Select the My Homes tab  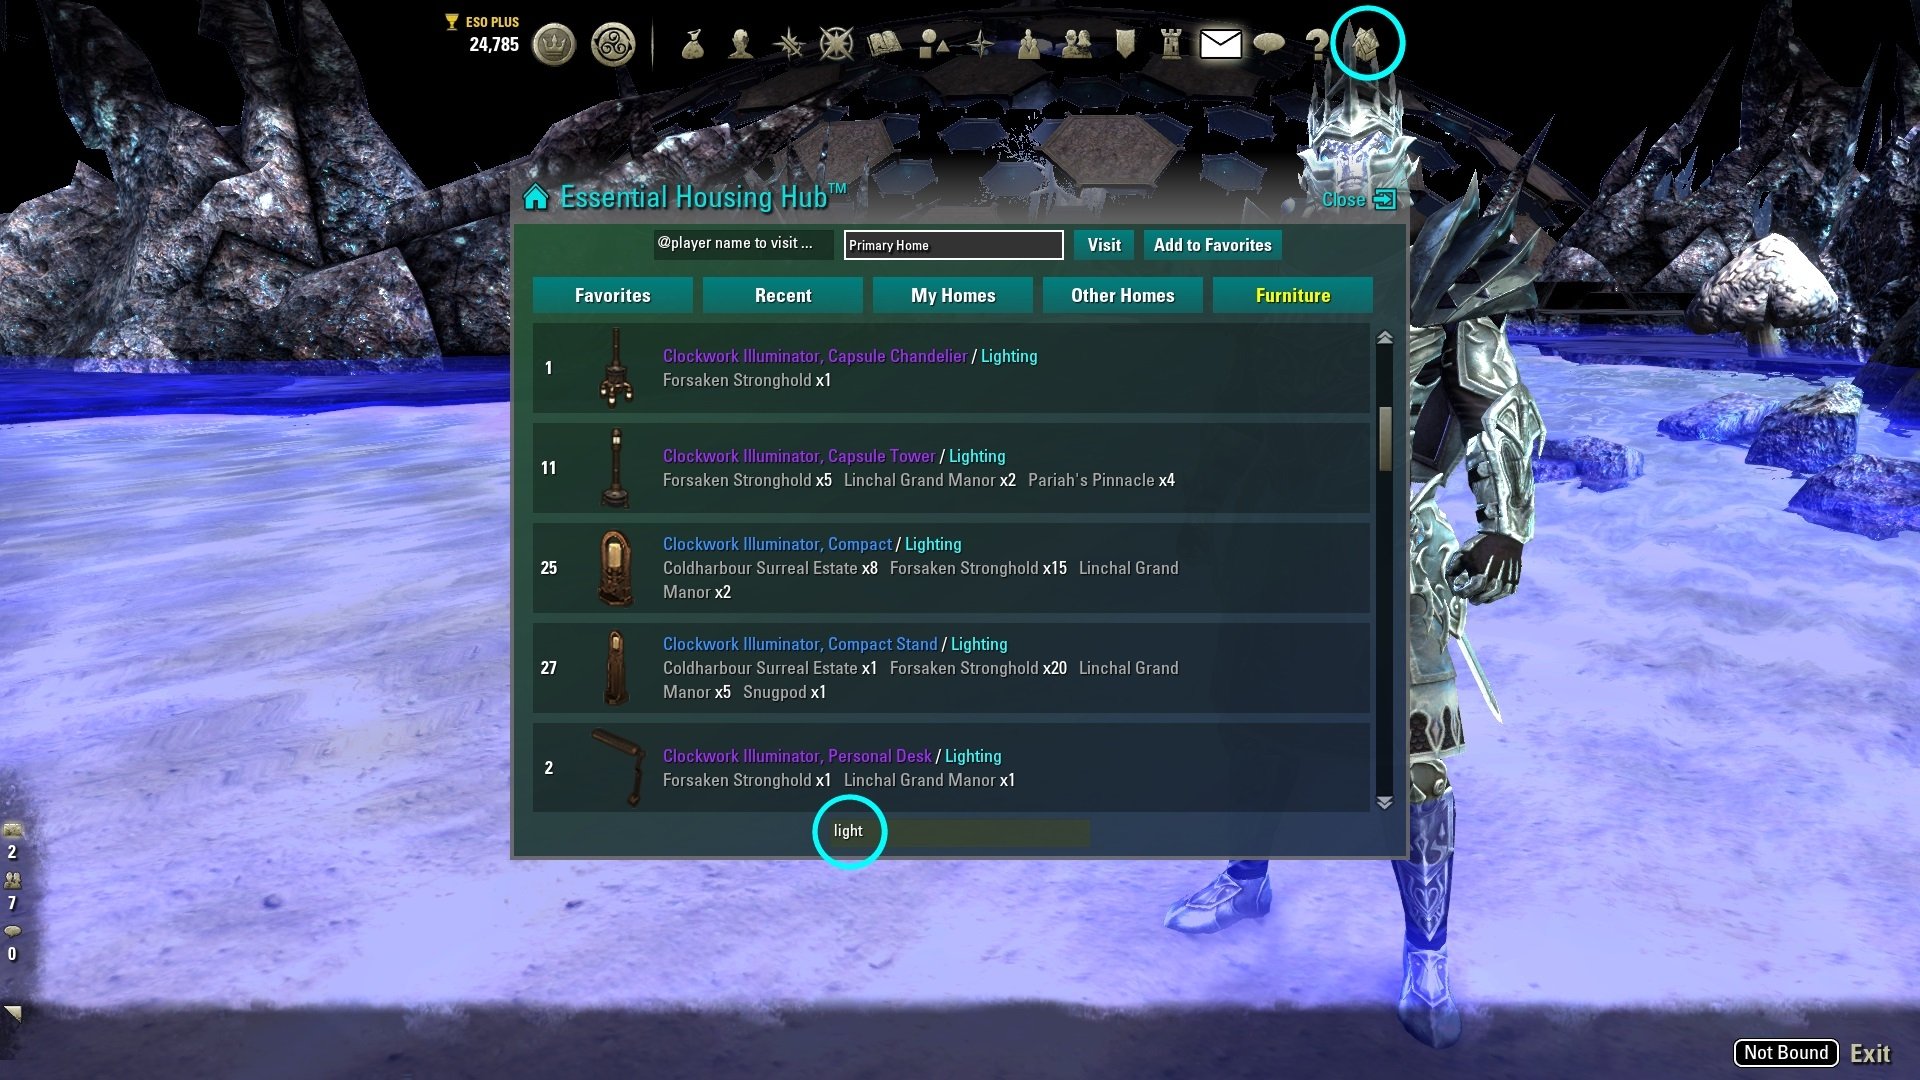952,294
